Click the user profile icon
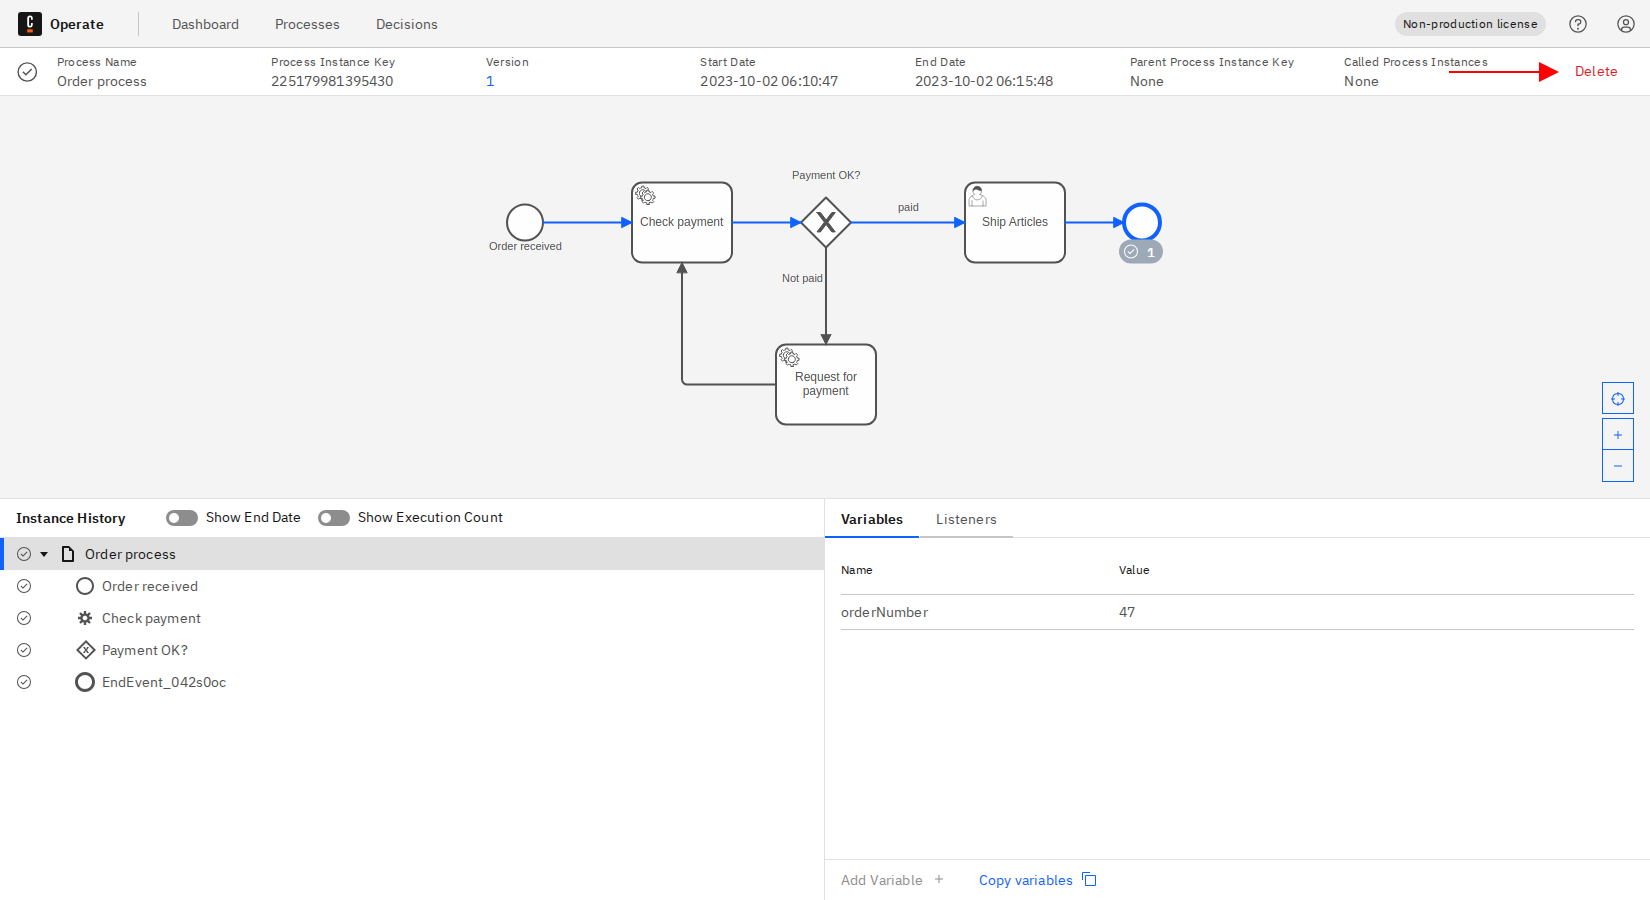Image resolution: width=1650 pixels, height=900 pixels. click(1625, 23)
